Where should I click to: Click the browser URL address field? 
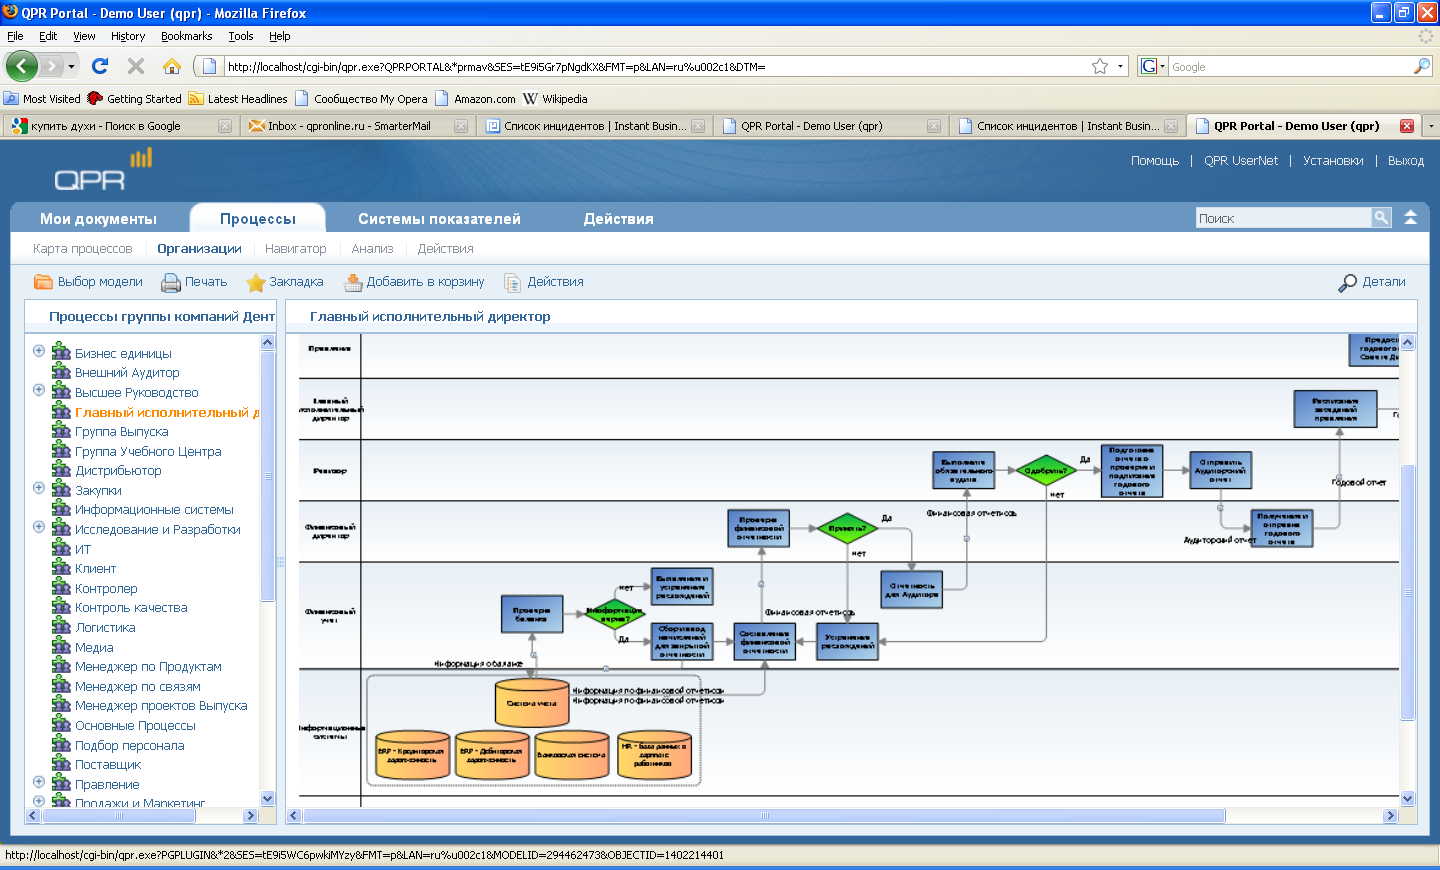point(655,67)
